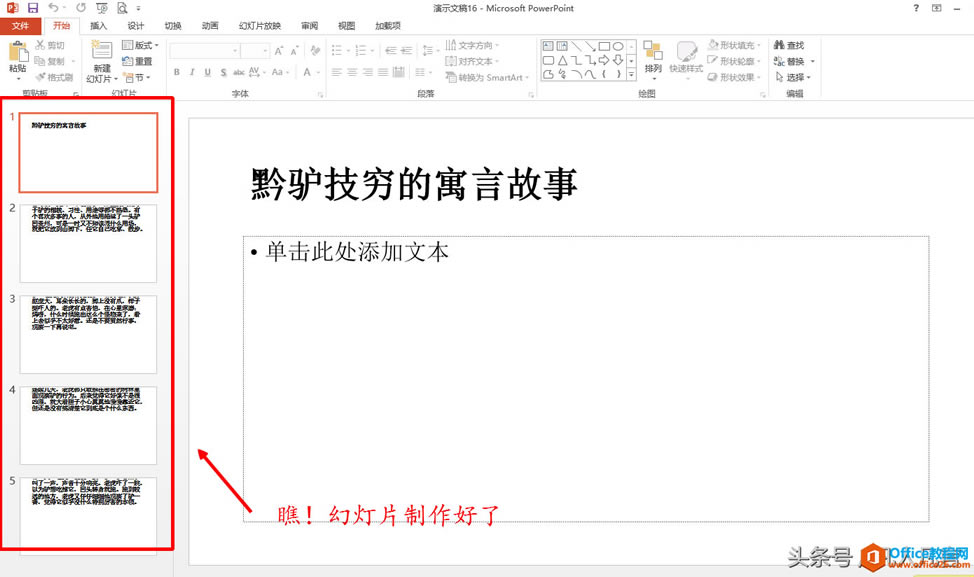Toggle Underline formatting
The width and height of the screenshot is (974, 577).
[207, 73]
